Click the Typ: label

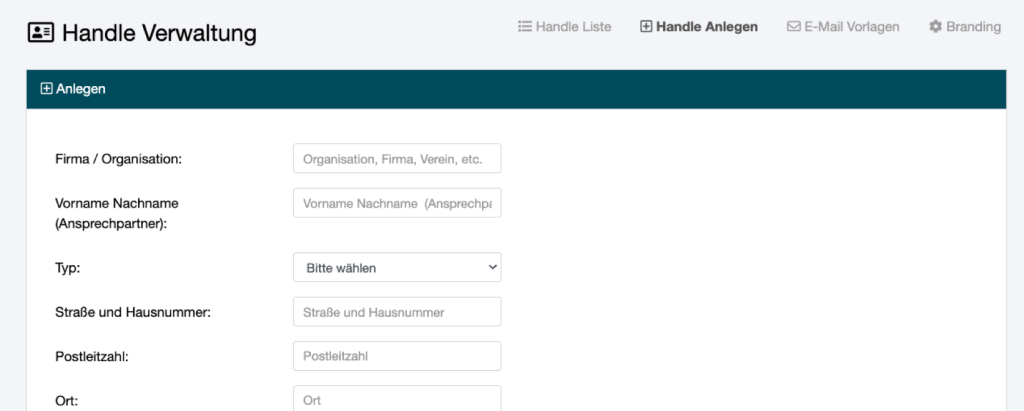tap(68, 268)
